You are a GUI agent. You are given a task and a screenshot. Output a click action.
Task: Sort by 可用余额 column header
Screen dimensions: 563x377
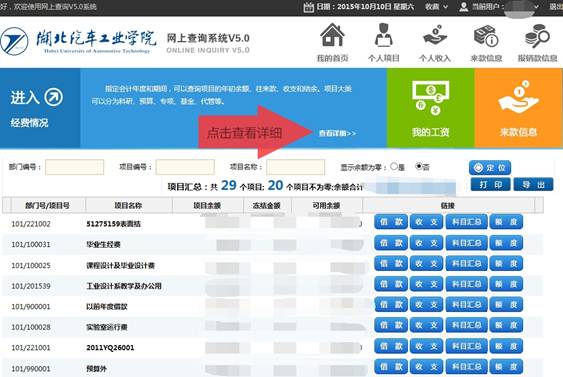[326, 206]
